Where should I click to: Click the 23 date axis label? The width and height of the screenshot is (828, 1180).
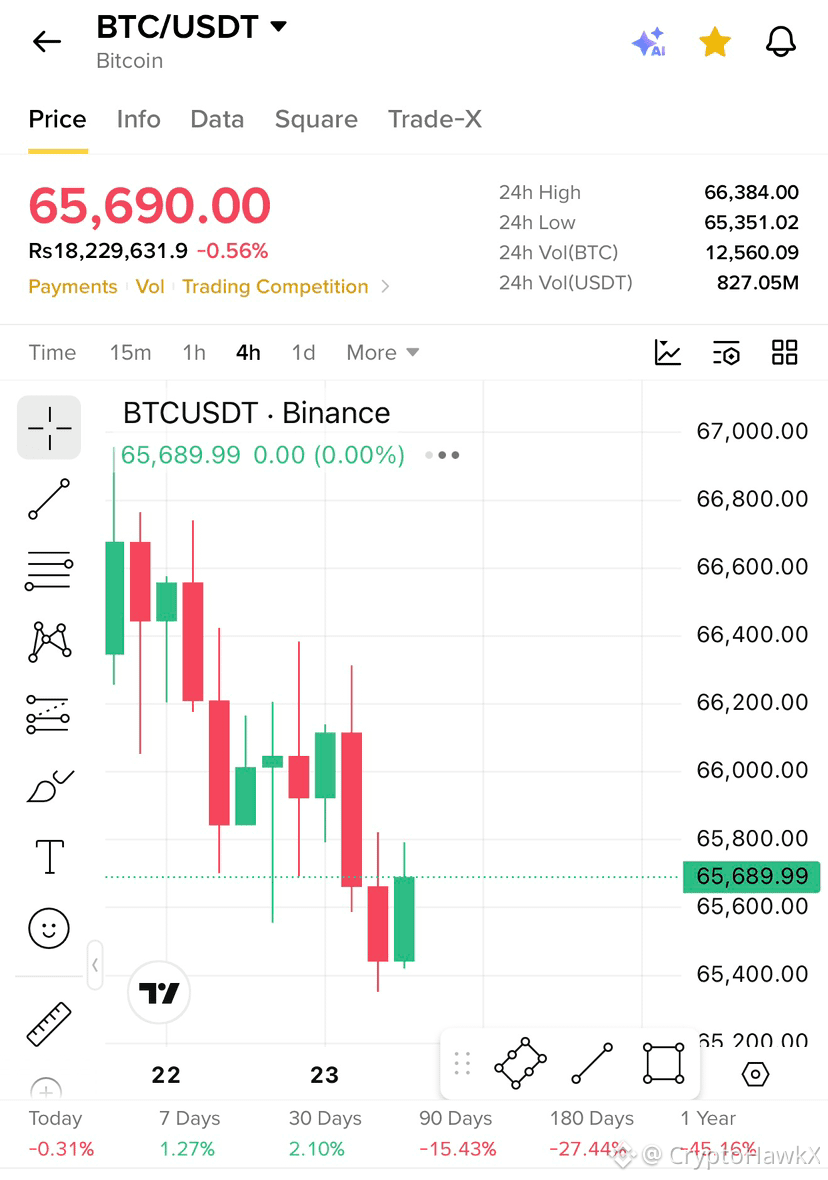(324, 1075)
